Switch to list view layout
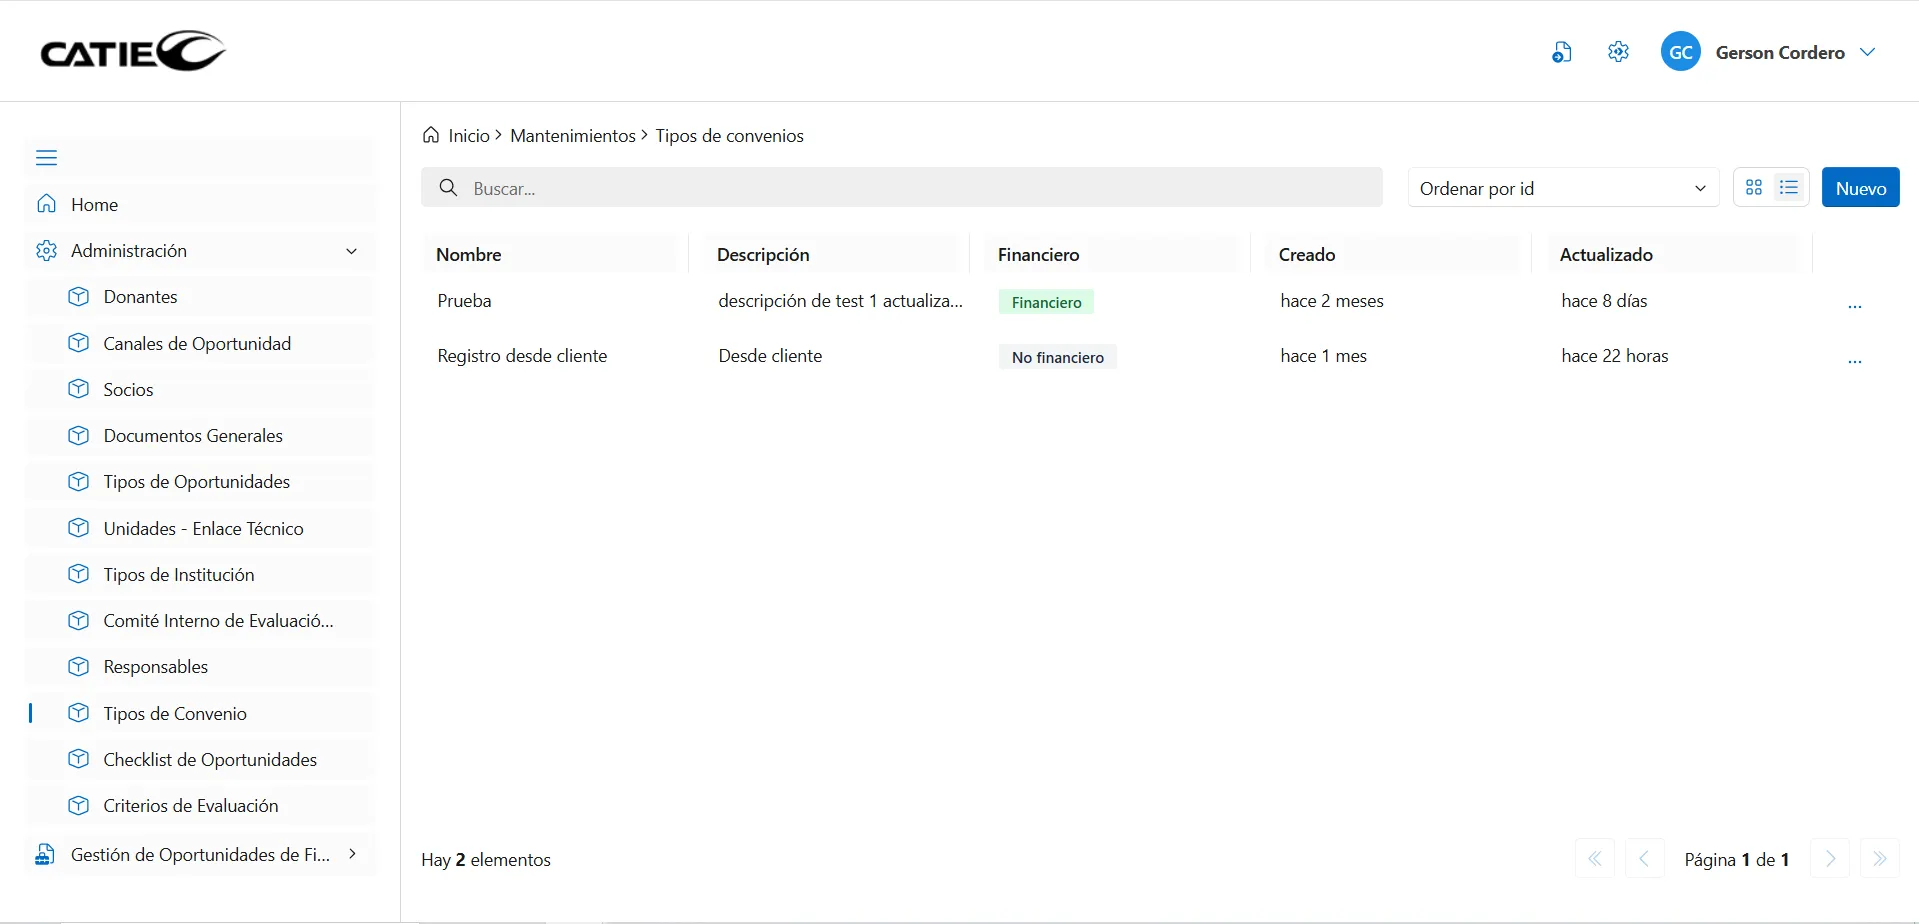 pyautogui.click(x=1789, y=188)
